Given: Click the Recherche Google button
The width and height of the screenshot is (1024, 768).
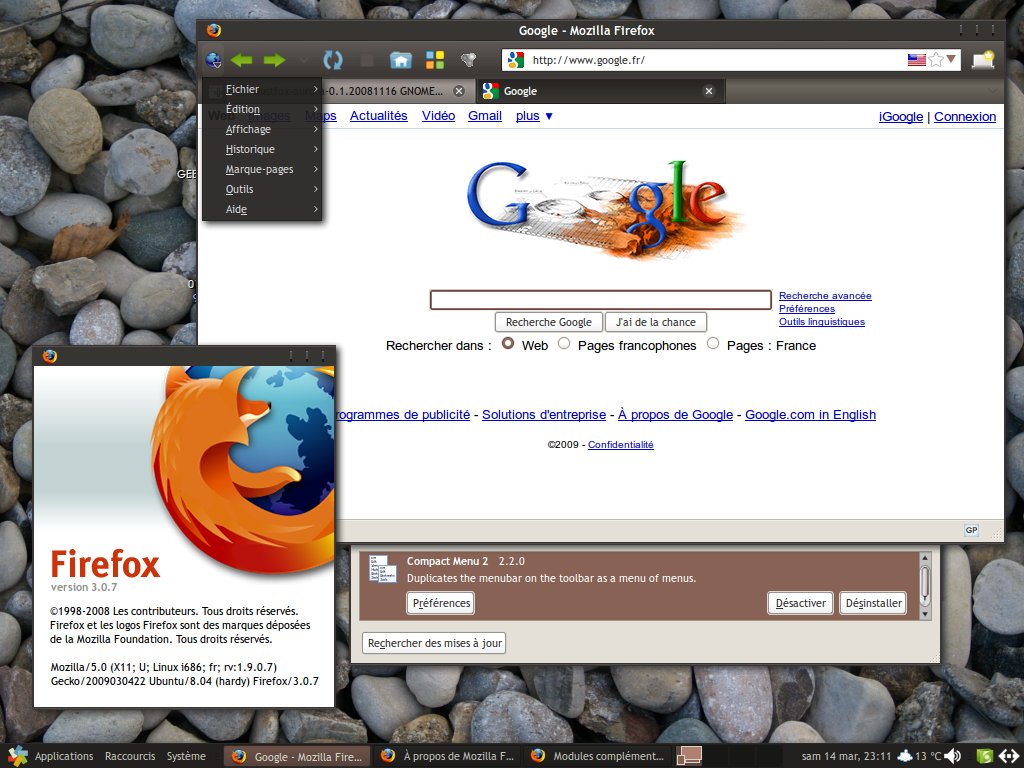Looking at the screenshot, I should [x=549, y=322].
